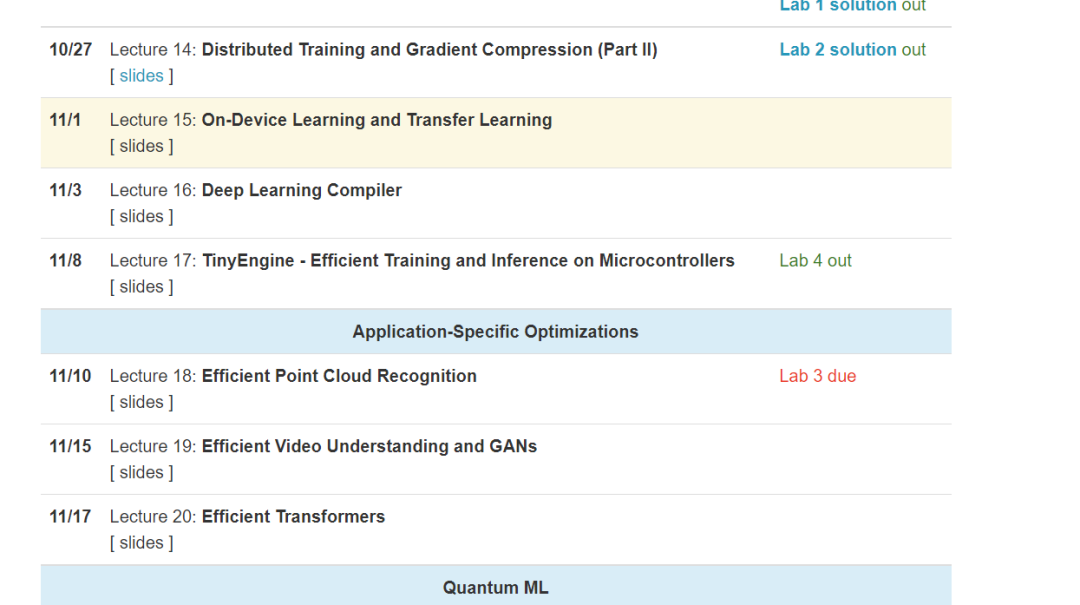Click the Lab 2 solution link
The width and height of the screenshot is (1080, 605).
point(838,50)
